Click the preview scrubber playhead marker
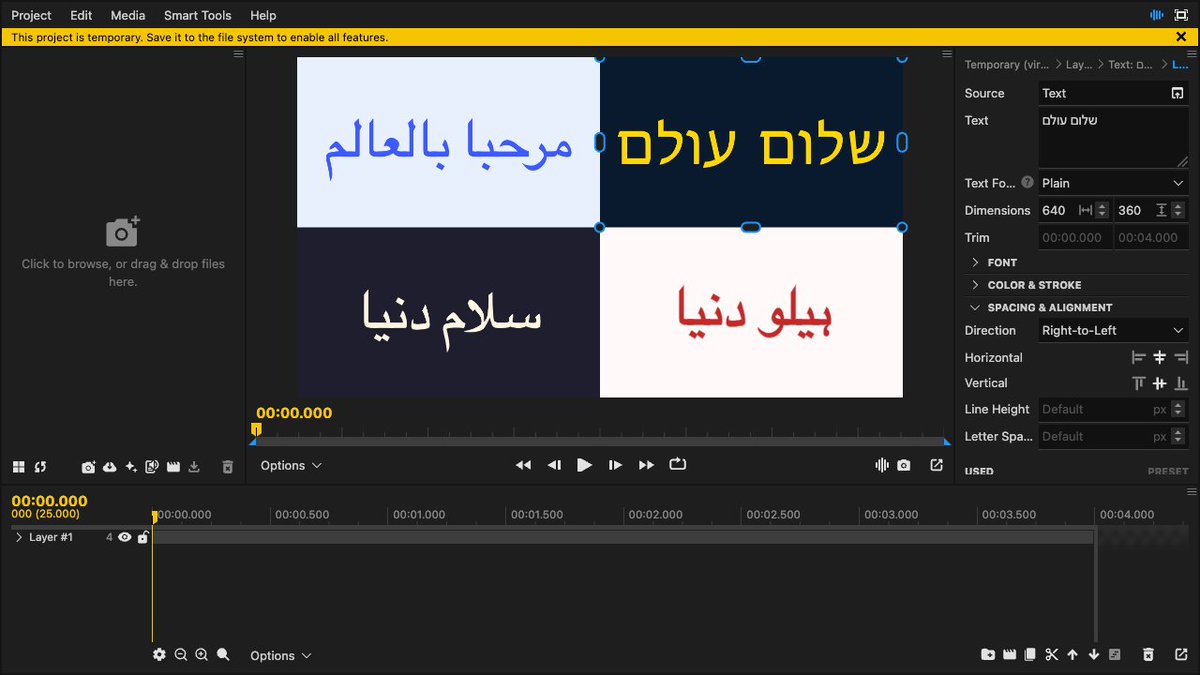 (x=256, y=430)
